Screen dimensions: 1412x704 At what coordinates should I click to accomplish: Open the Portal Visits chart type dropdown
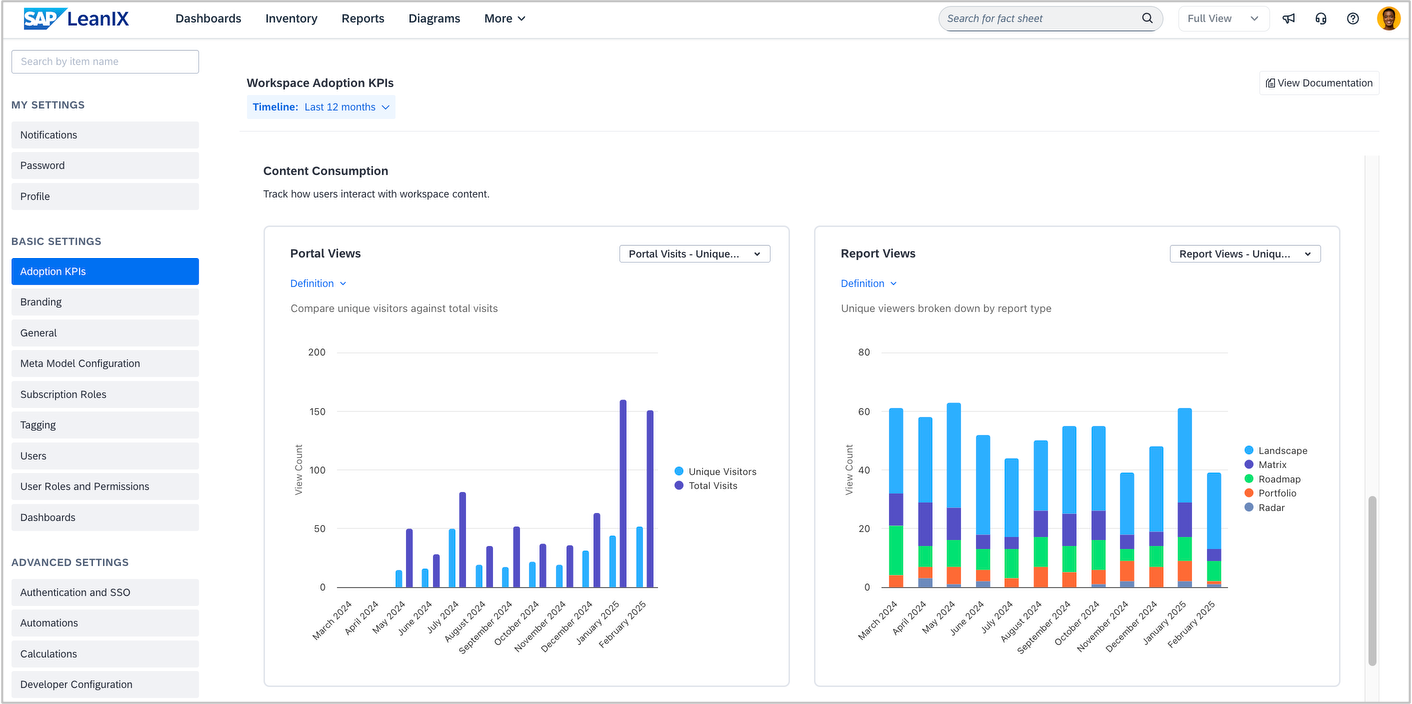[x=694, y=254]
